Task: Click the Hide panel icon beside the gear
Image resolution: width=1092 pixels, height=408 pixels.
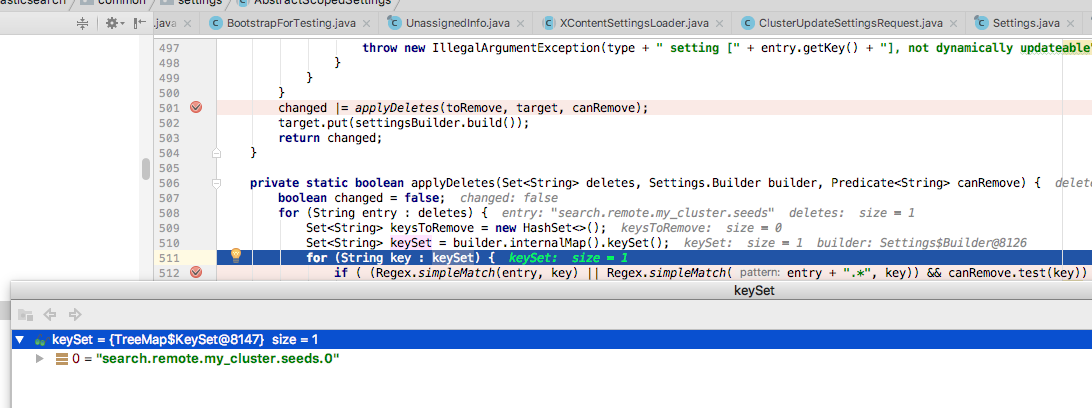Action: pyautogui.click(x=140, y=24)
